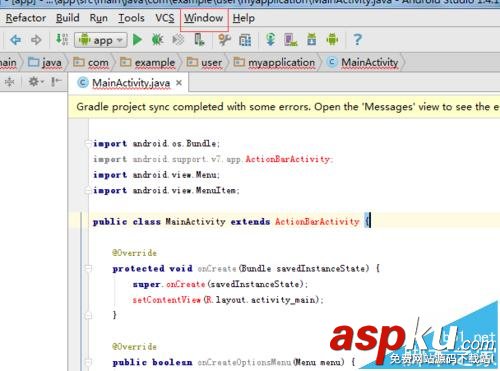Open settings via wrench icon
Viewport: 500px width, 371px height.
(x=224, y=40)
